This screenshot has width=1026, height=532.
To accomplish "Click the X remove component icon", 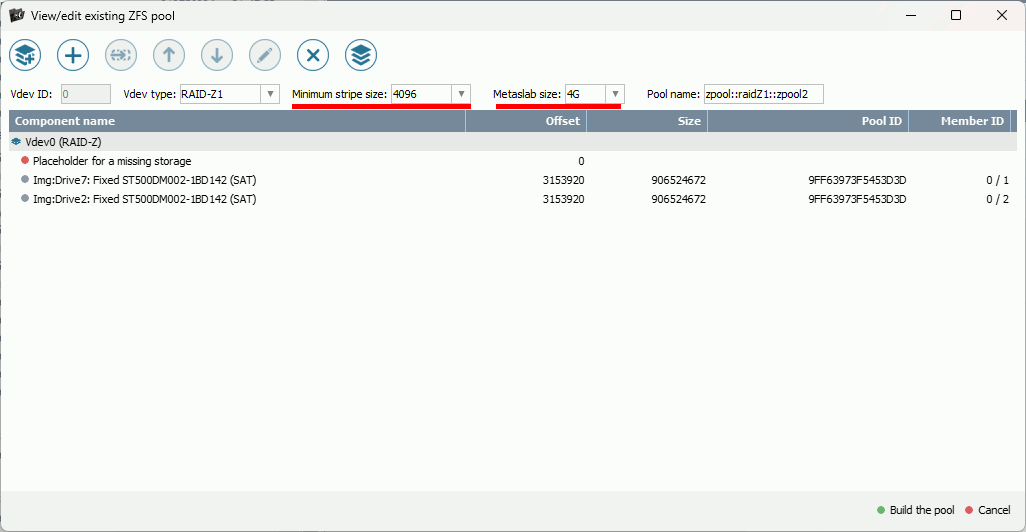I will coord(313,55).
